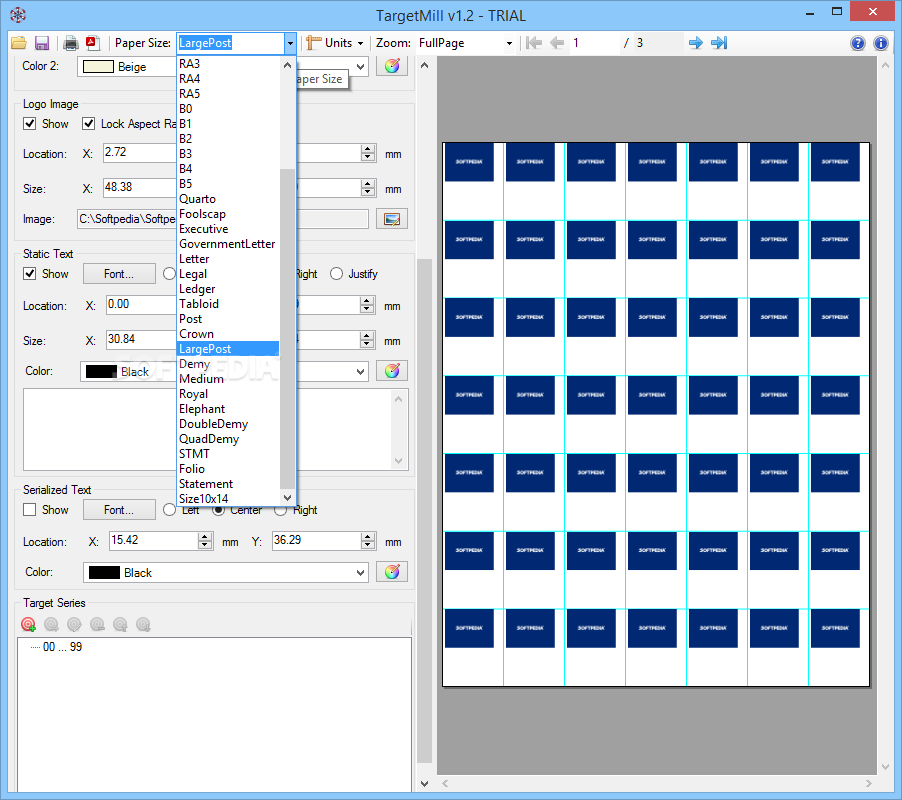Click the remove target series icon
This screenshot has width=902, height=800.
click(97, 624)
